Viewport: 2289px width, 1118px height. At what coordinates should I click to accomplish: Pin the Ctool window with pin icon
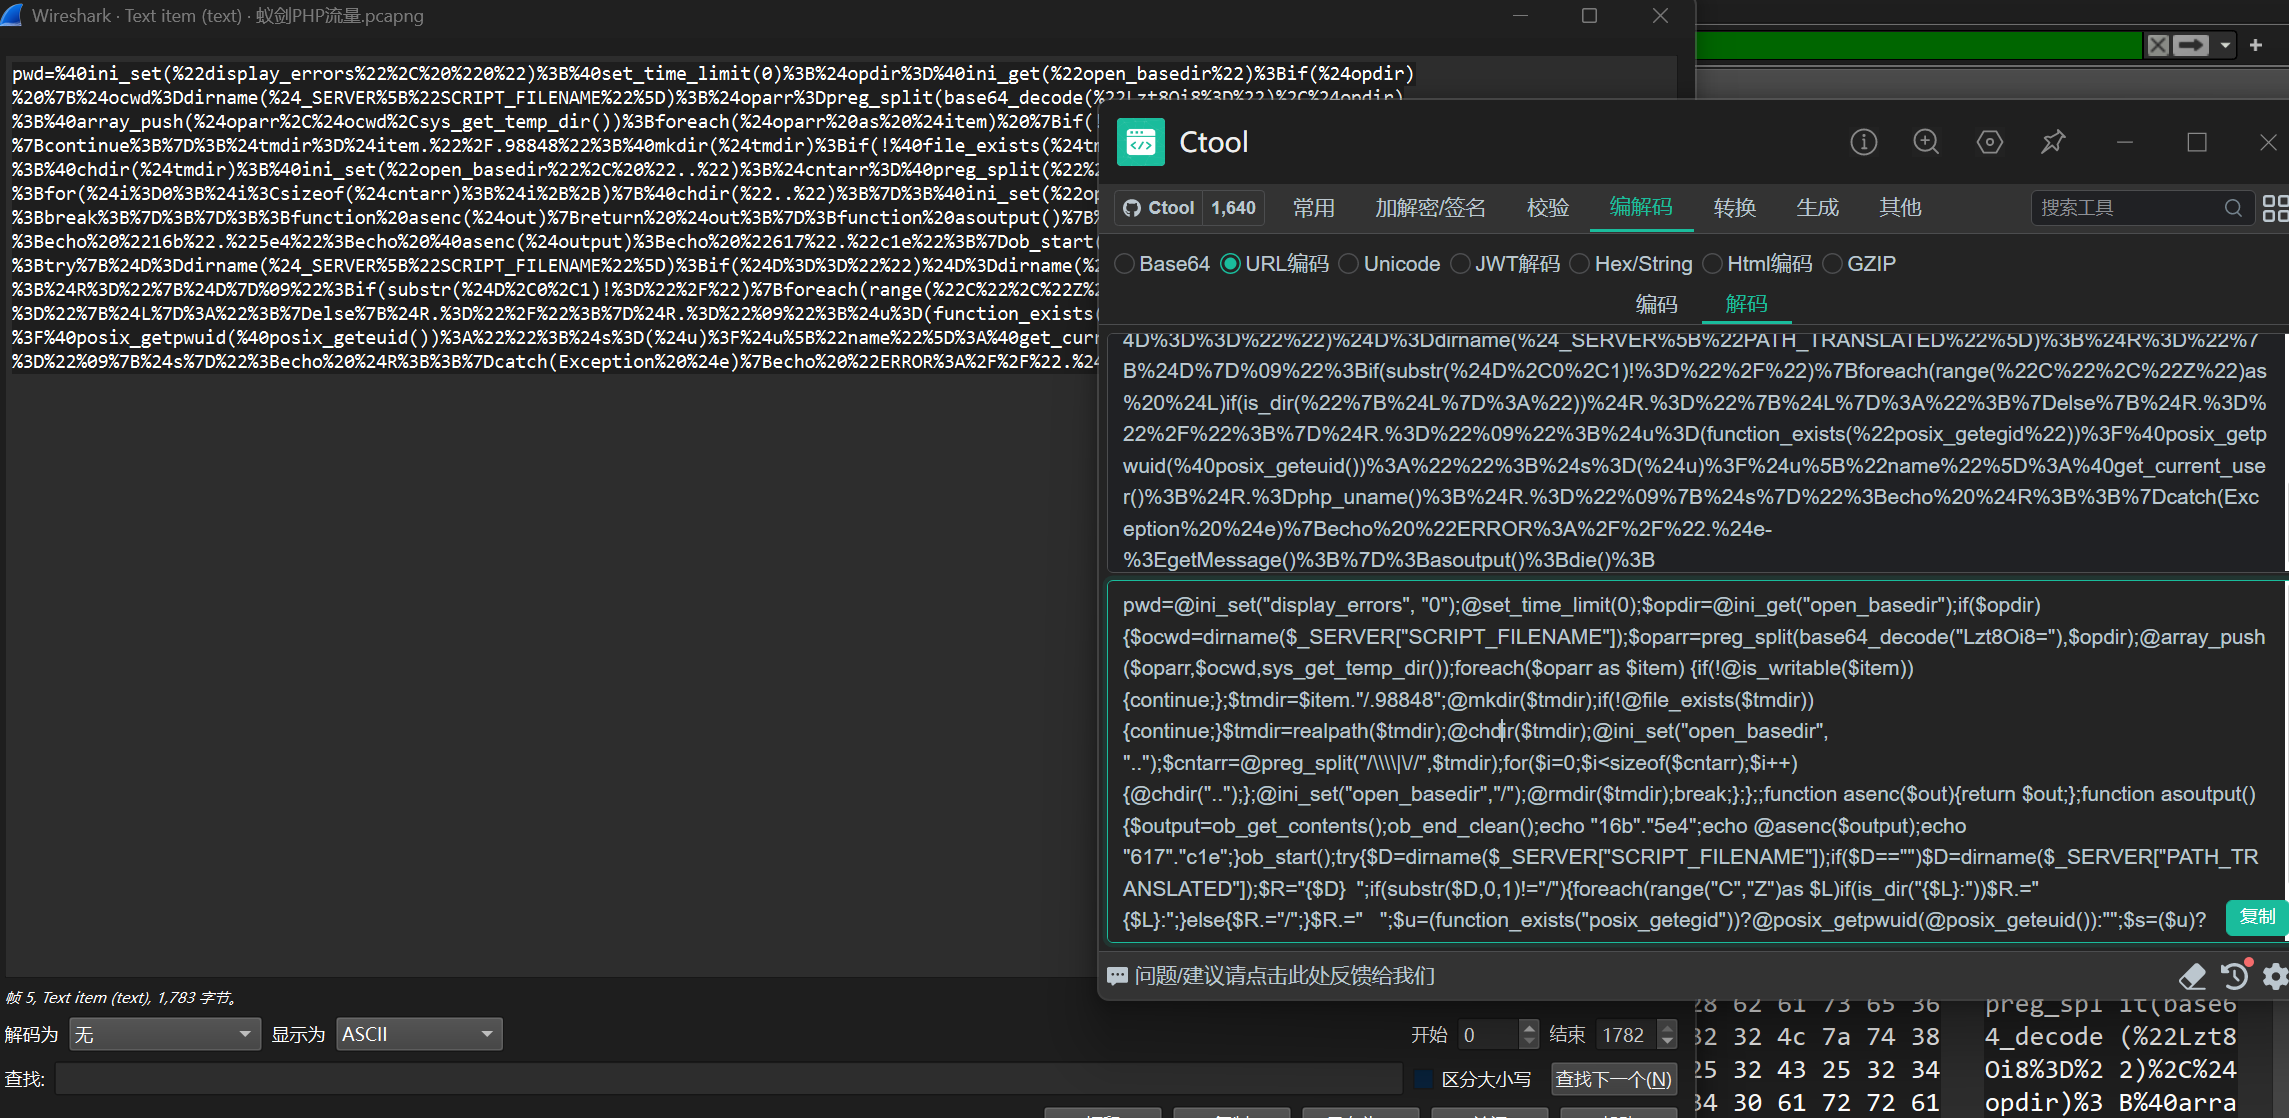click(2052, 142)
